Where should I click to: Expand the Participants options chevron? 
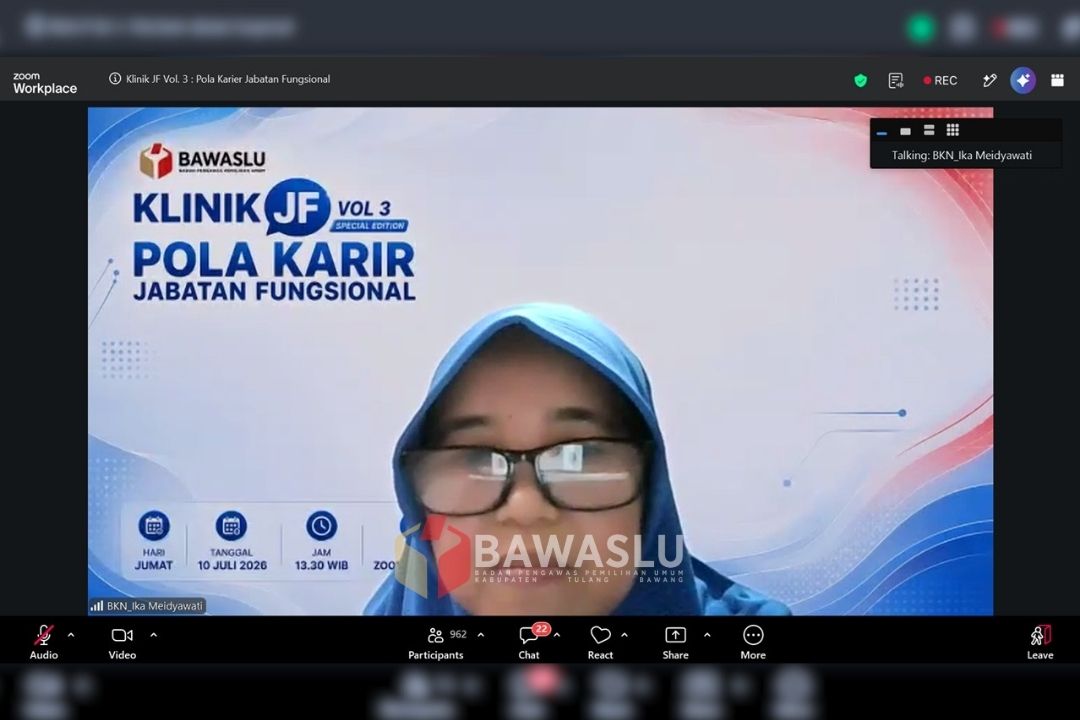(x=481, y=635)
